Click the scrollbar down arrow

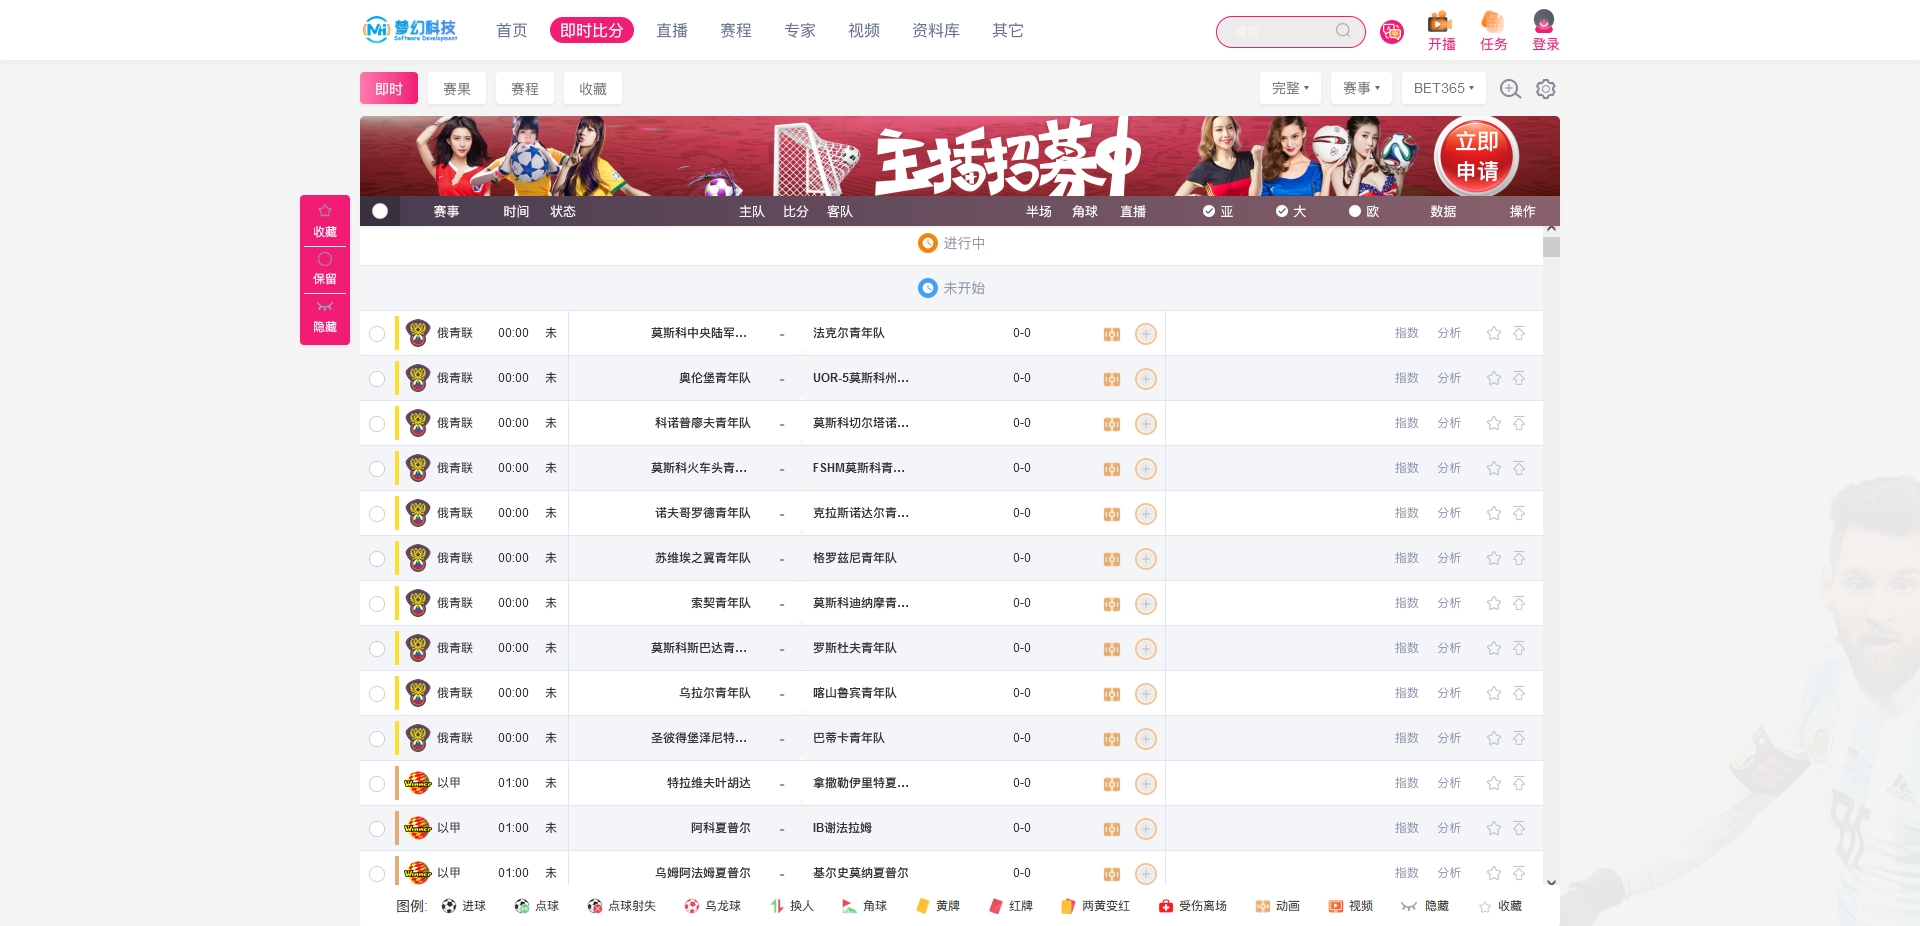(1551, 882)
